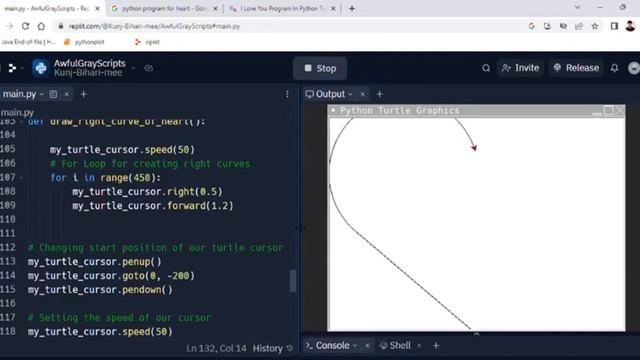The width and height of the screenshot is (640, 360).
Task: Add a new tab in editor pane
Action: [84, 94]
